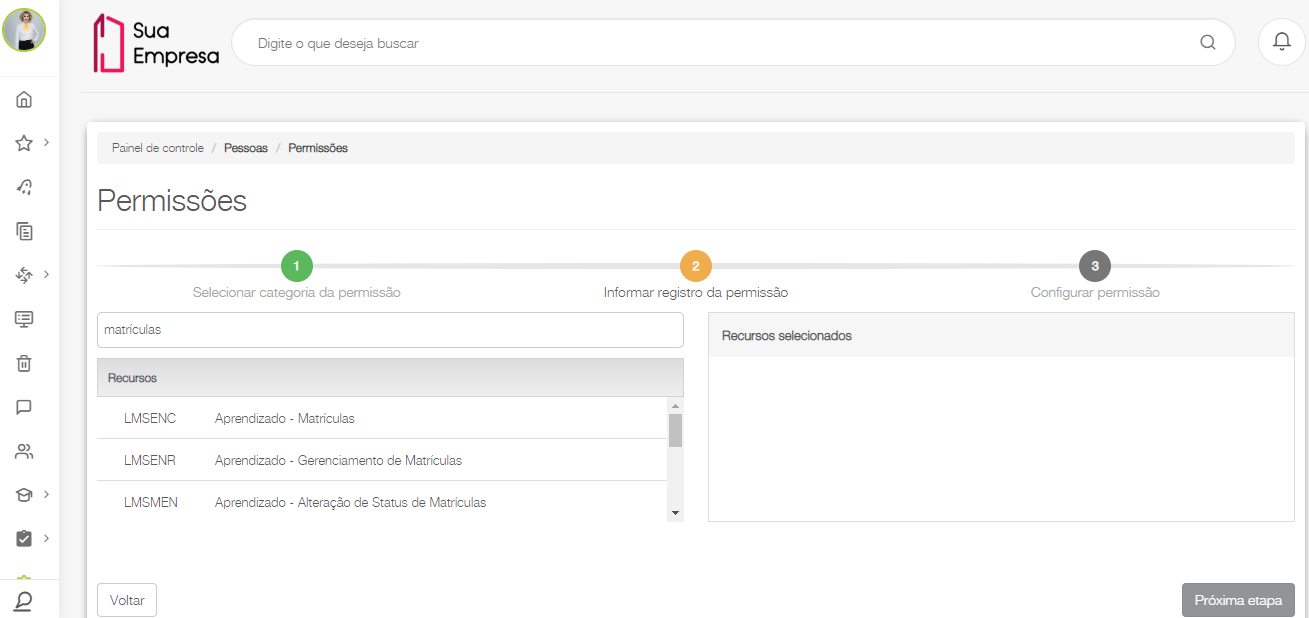The width and height of the screenshot is (1309, 618).
Task: Click the Voltar button
Action: [x=127, y=600]
